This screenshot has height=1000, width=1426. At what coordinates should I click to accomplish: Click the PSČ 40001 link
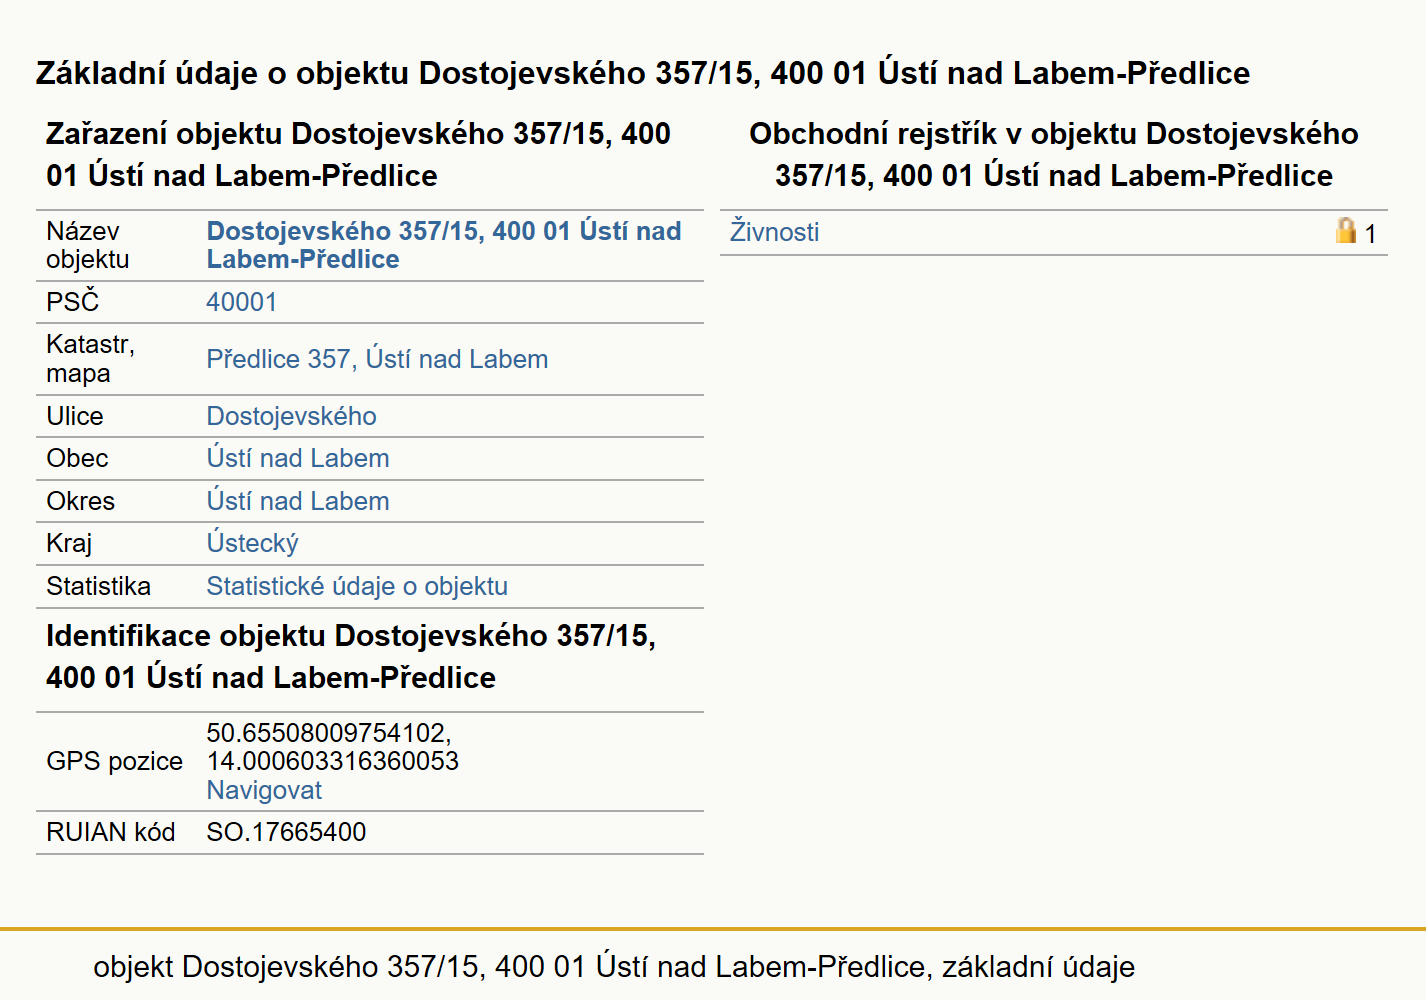click(x=241, y=302)
